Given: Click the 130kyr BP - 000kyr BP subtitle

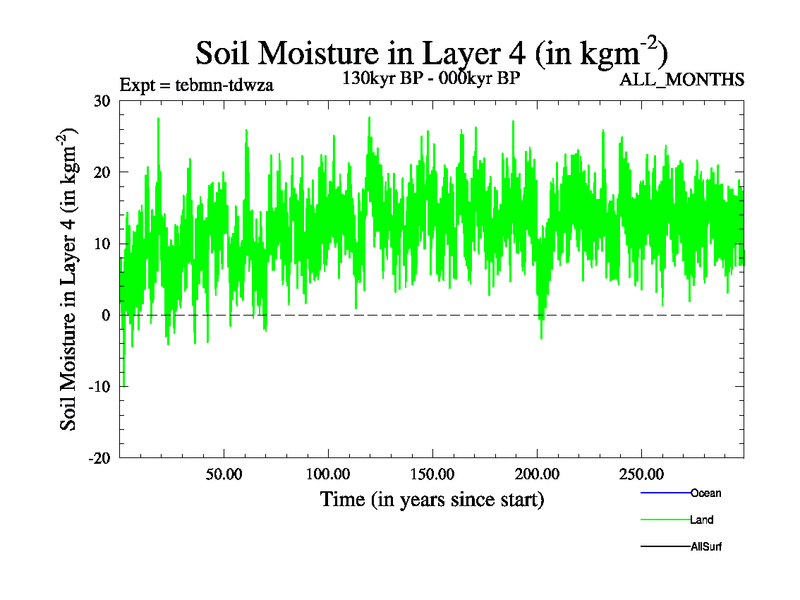Looking at the screenshot, I should pyautogui.click(x=431, y=79).
